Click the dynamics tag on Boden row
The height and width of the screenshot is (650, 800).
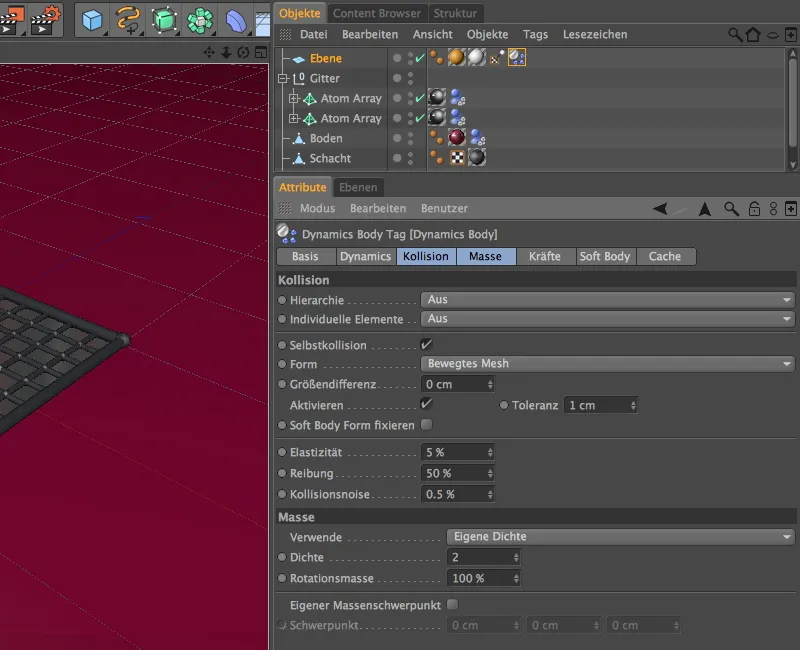(478, 137)
